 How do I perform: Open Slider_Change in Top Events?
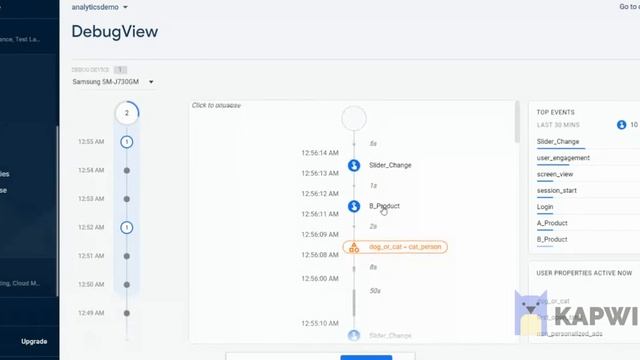click(x=558, y=142)
